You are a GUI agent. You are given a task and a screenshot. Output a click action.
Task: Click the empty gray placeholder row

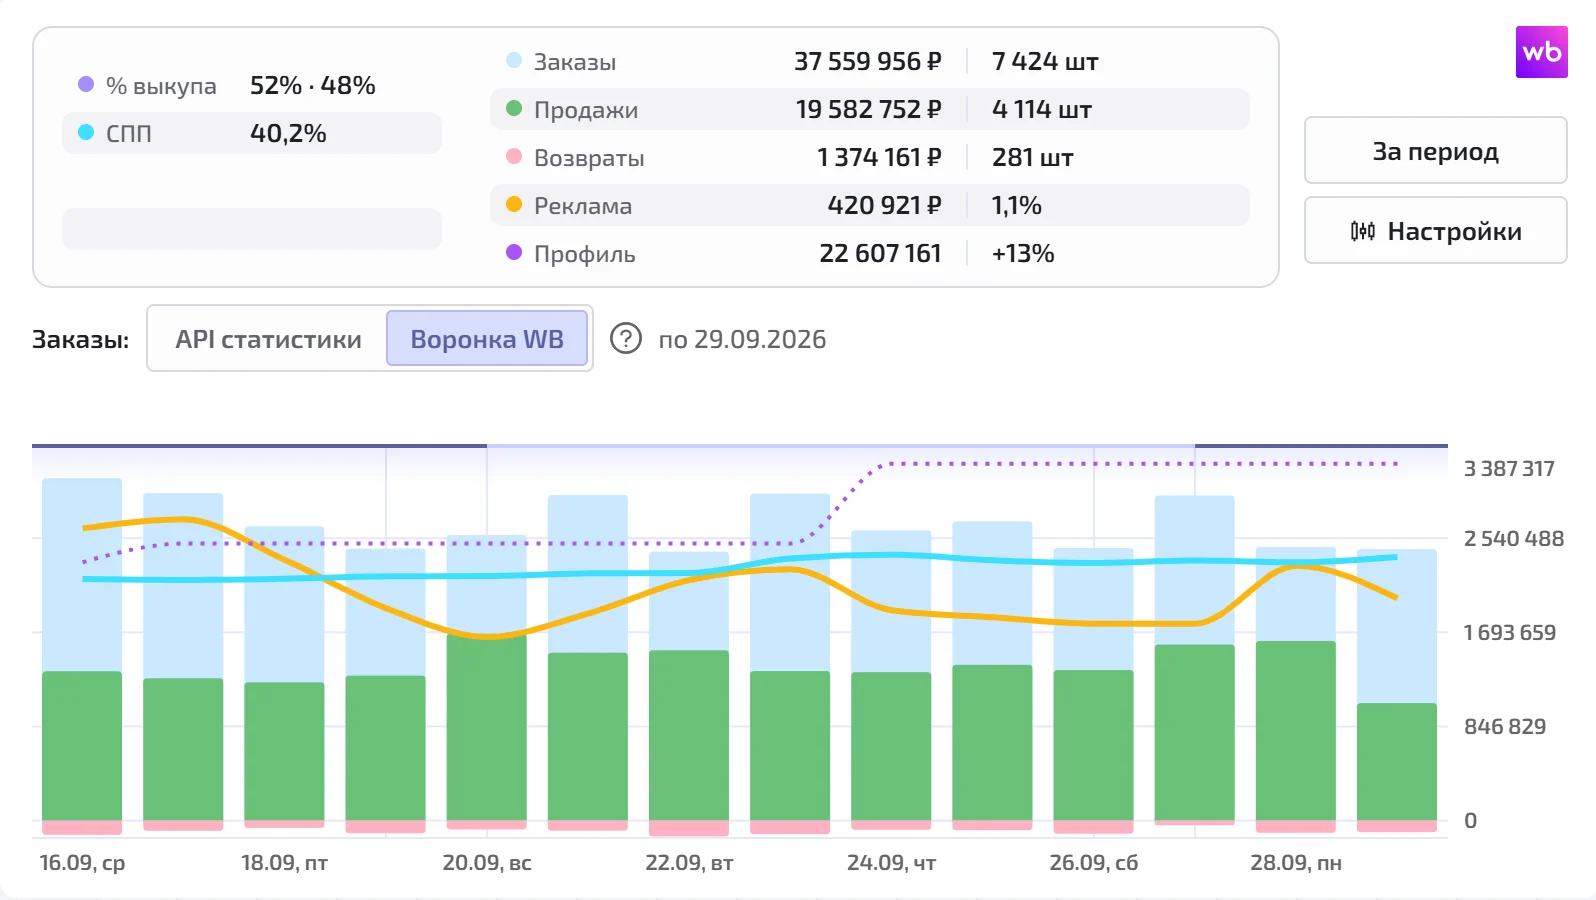[x=252, y=228]
